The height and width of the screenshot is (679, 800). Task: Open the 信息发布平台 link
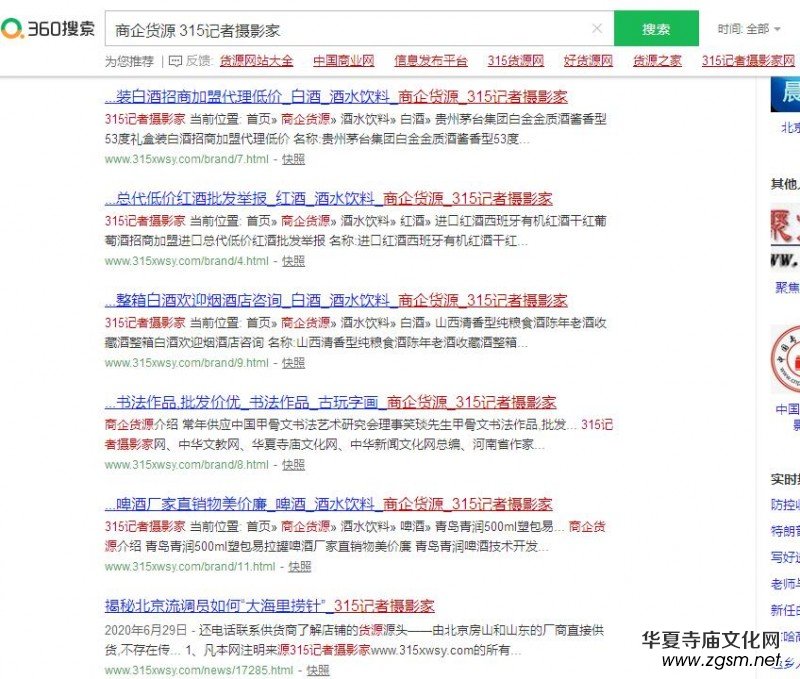[x=430, y=62]
